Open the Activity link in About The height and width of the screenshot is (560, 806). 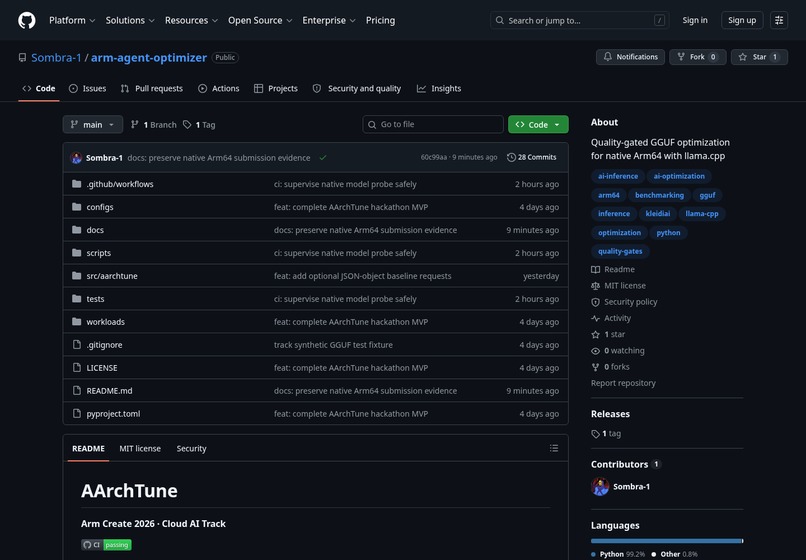pyautogui.click(x=611, y=318)
